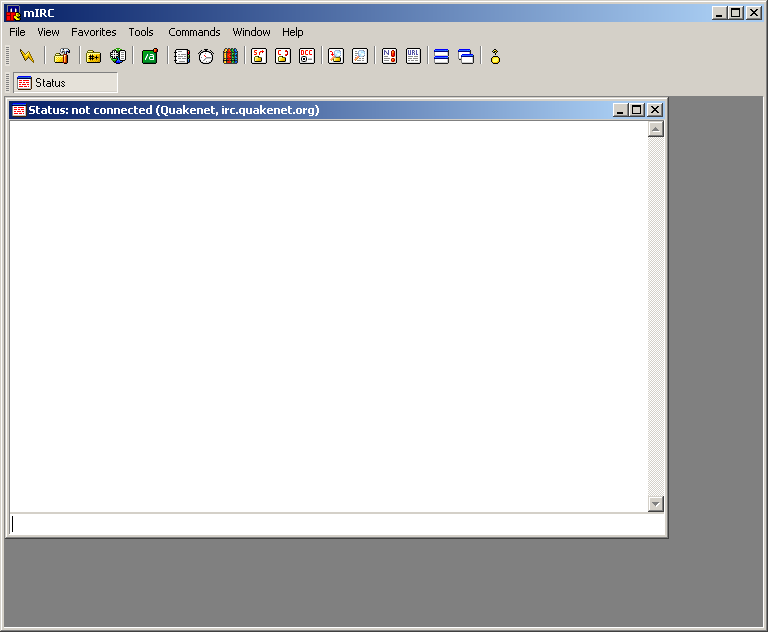Click the Status window scroll down arrow
Viewport: 768px width, 632px height.
coord(656,504)
